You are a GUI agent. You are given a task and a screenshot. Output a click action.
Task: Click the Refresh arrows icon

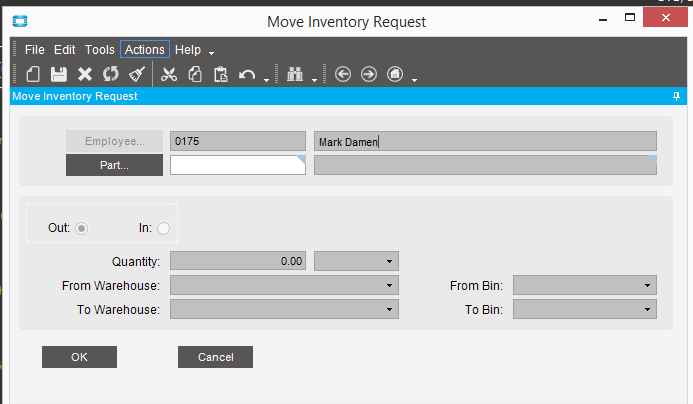110,74
